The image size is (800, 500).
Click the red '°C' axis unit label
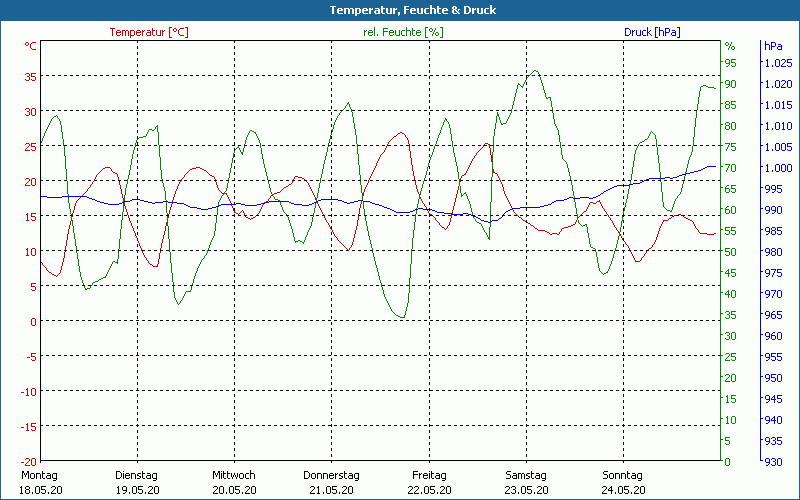[x=31, y=46]
